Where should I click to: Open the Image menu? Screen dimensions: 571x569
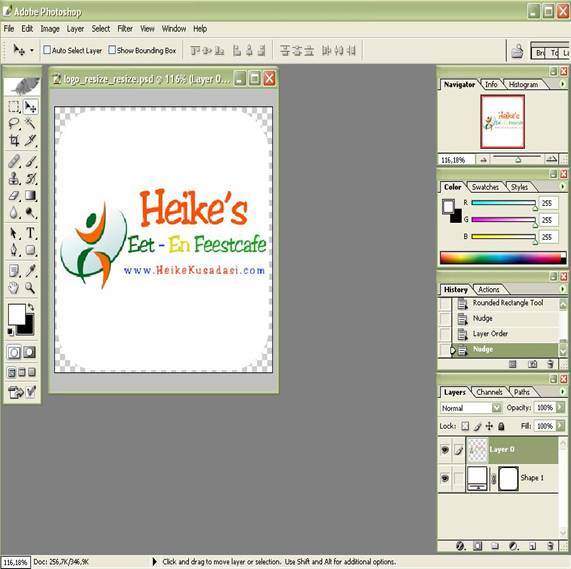pos(50,29)
